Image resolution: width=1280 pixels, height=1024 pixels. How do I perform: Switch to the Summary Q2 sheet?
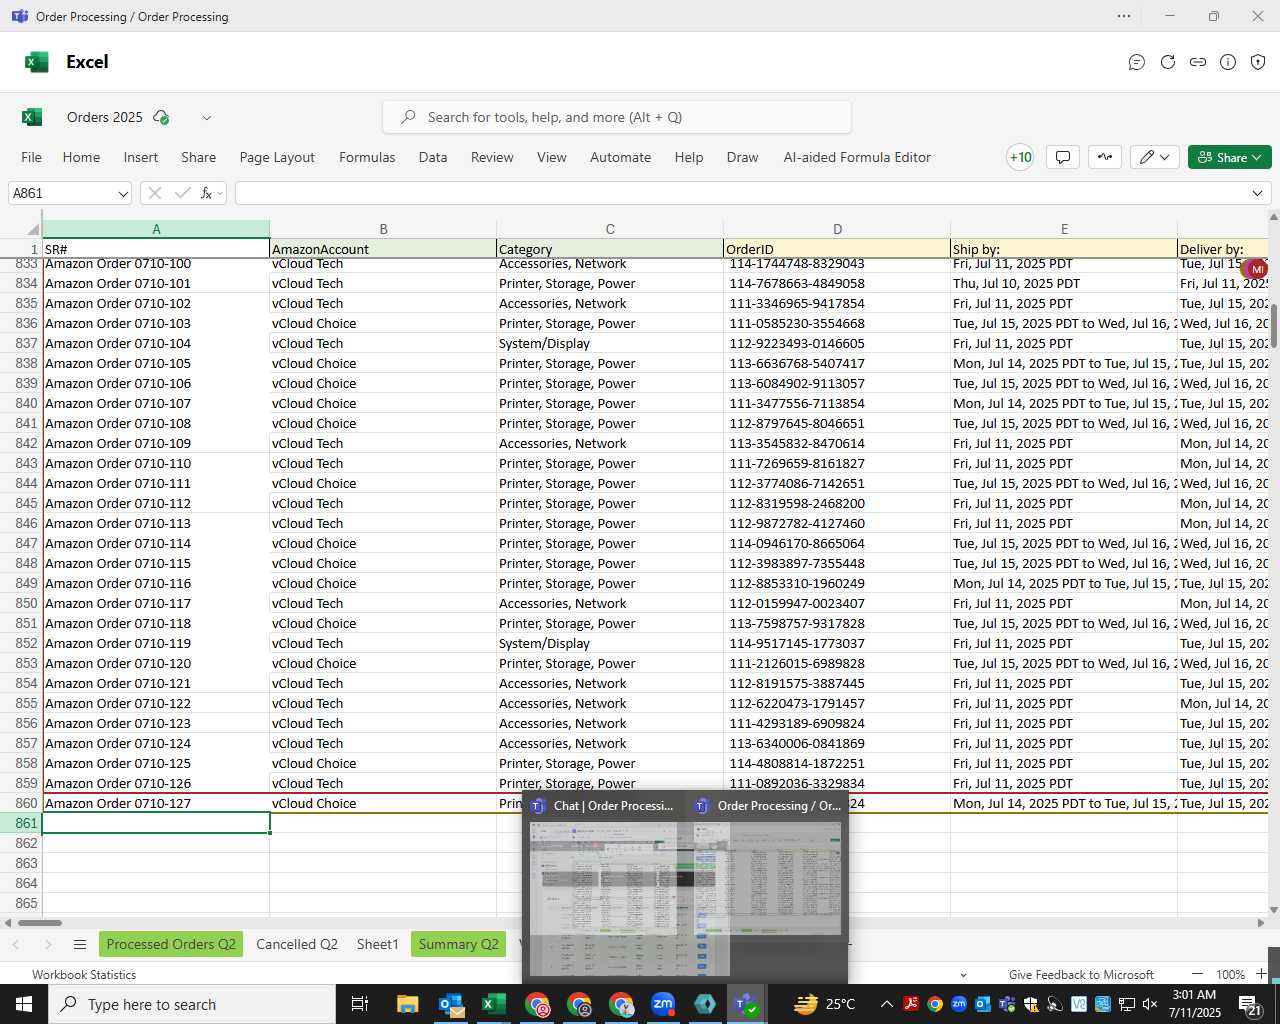(458, 944)
